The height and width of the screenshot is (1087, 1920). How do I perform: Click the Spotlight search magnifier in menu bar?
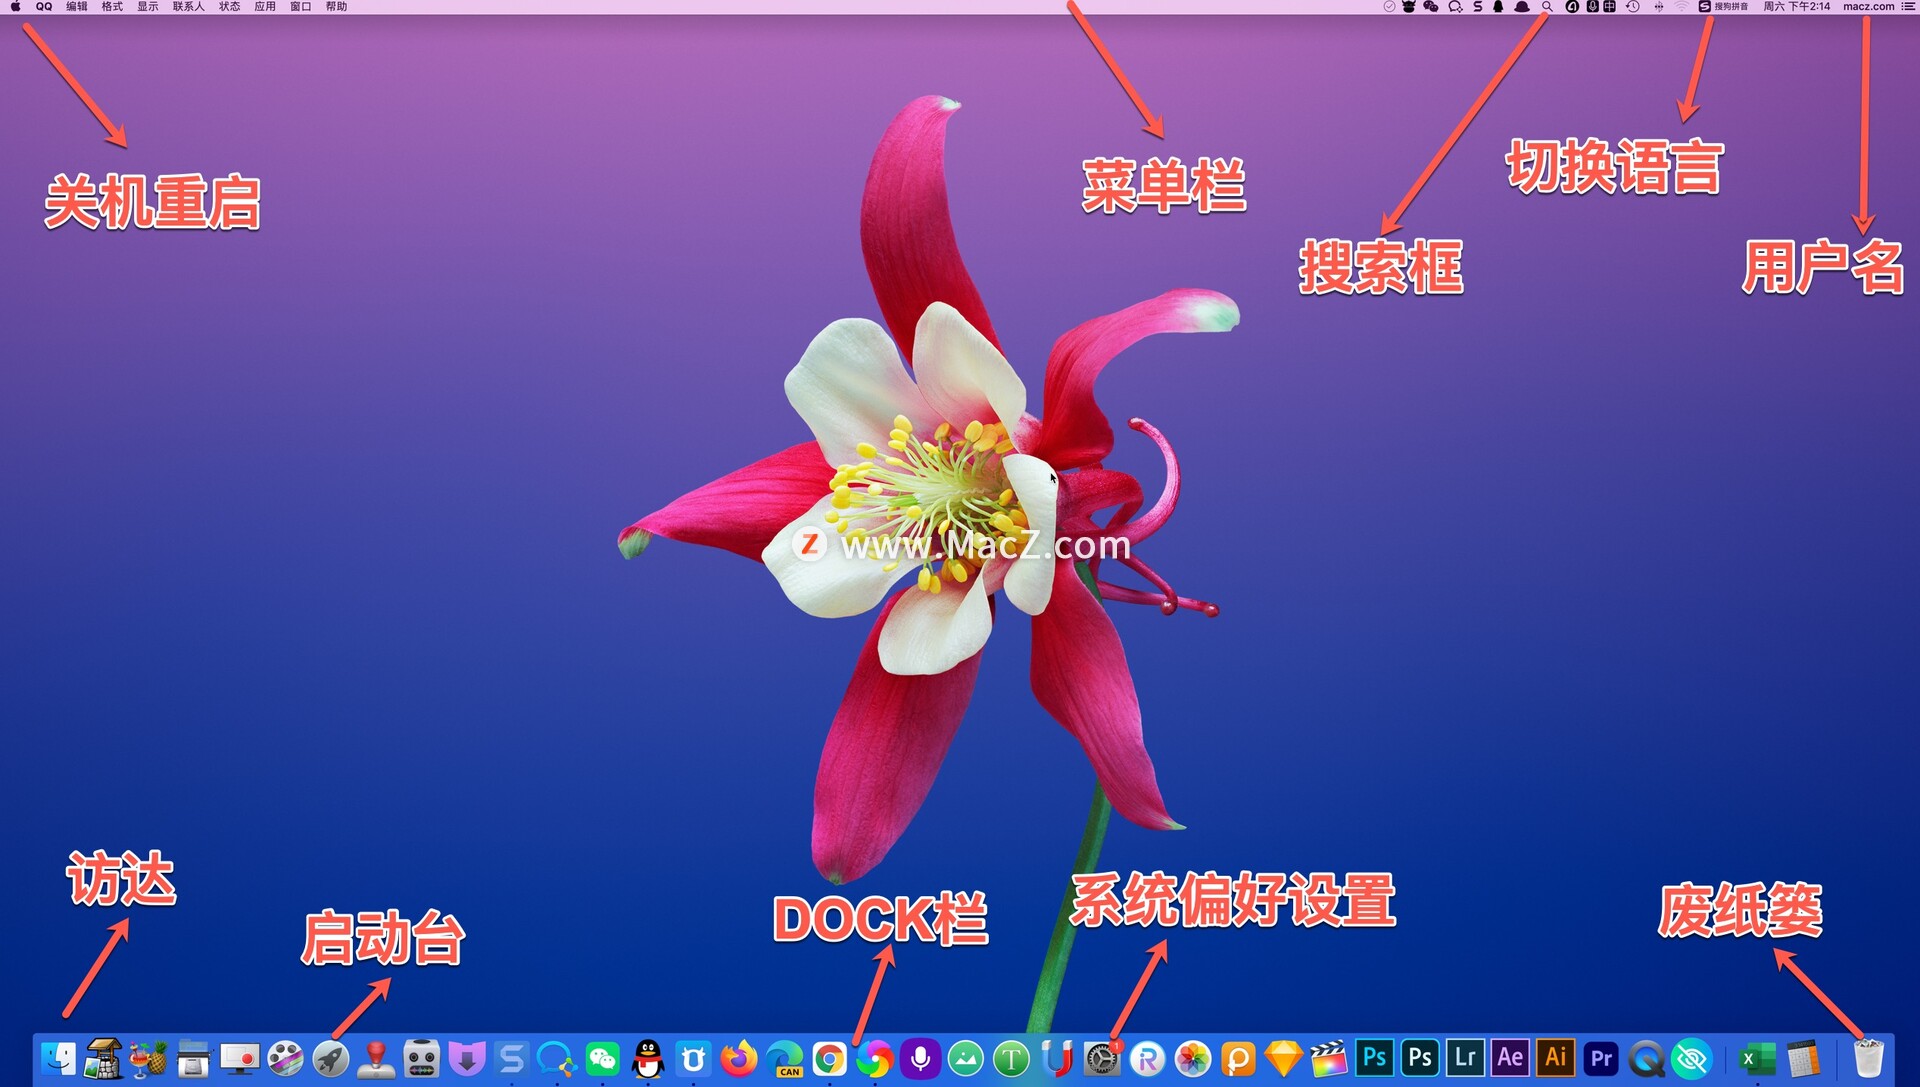(x=1548, y=7)
